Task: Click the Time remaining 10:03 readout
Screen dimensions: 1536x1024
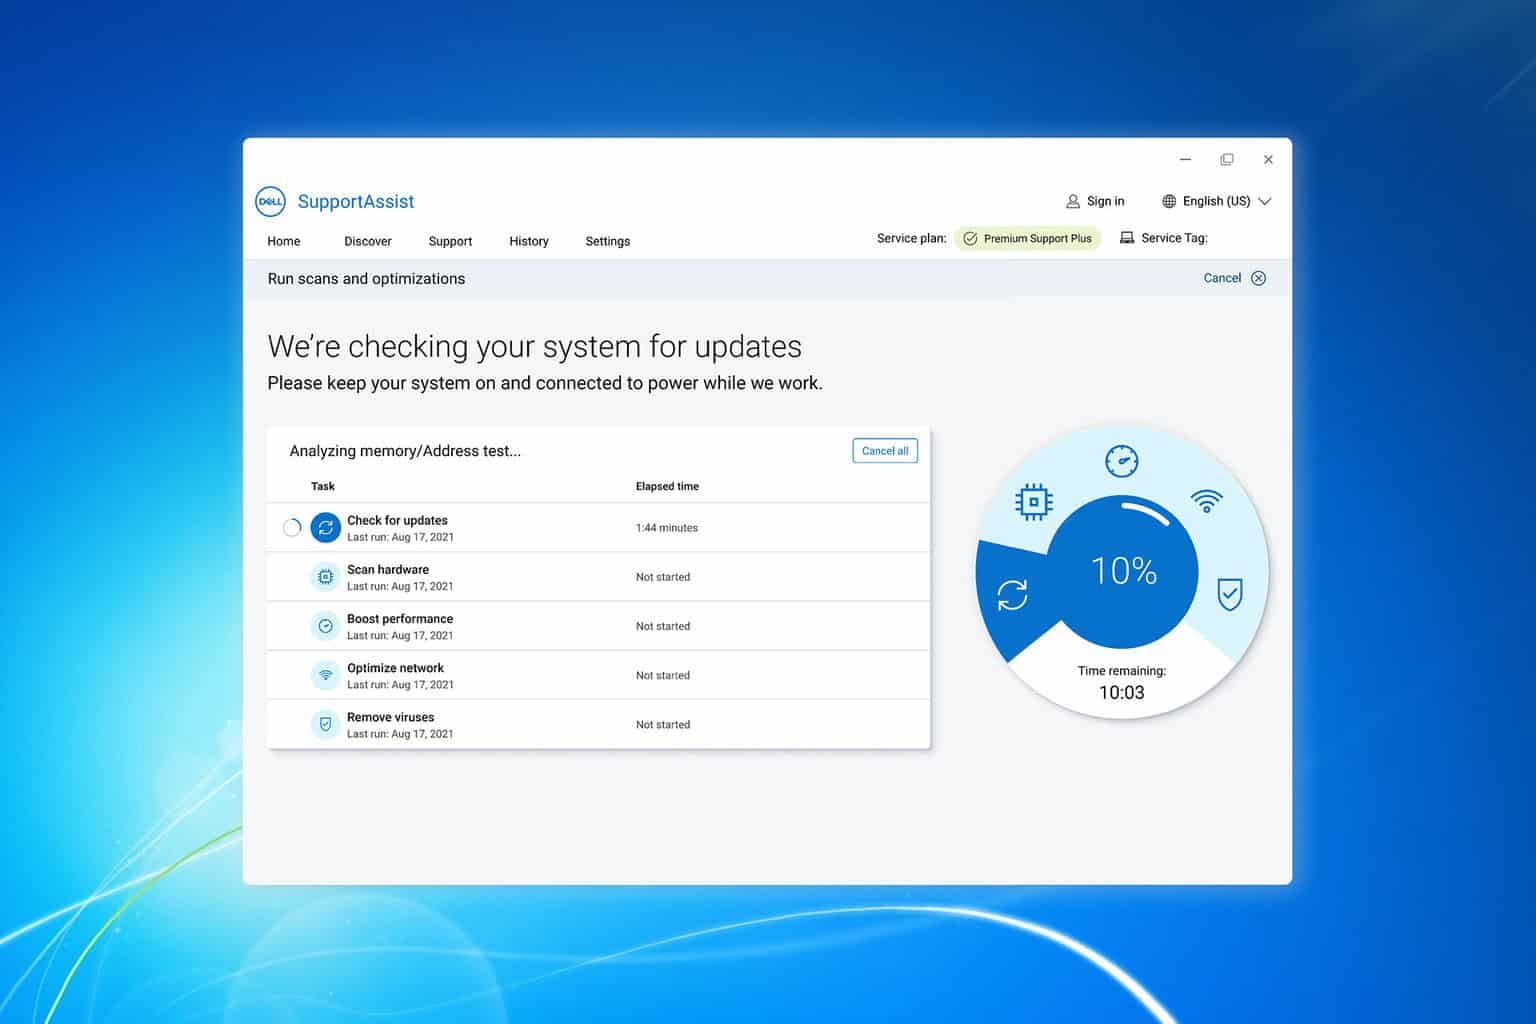Action: tap(1122, 683)
